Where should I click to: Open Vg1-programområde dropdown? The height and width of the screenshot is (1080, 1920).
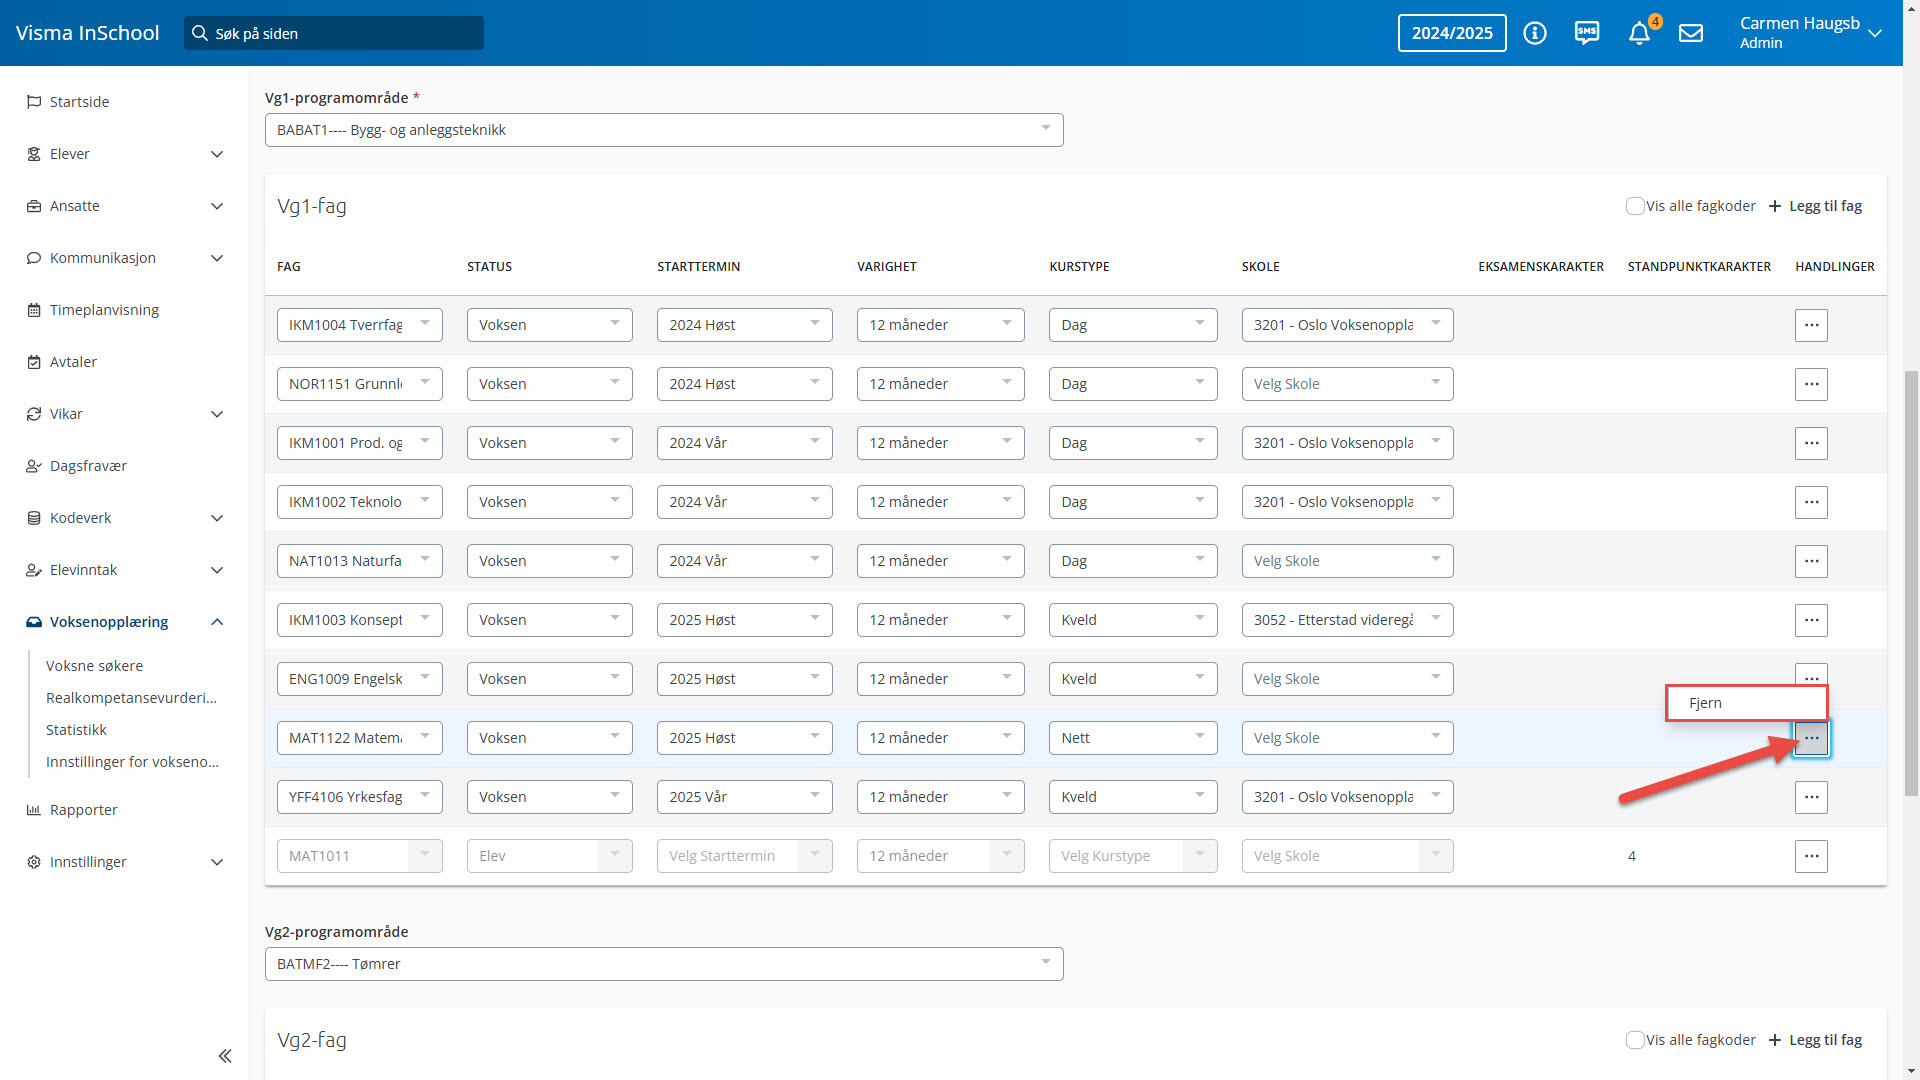[x=663, y=130]
